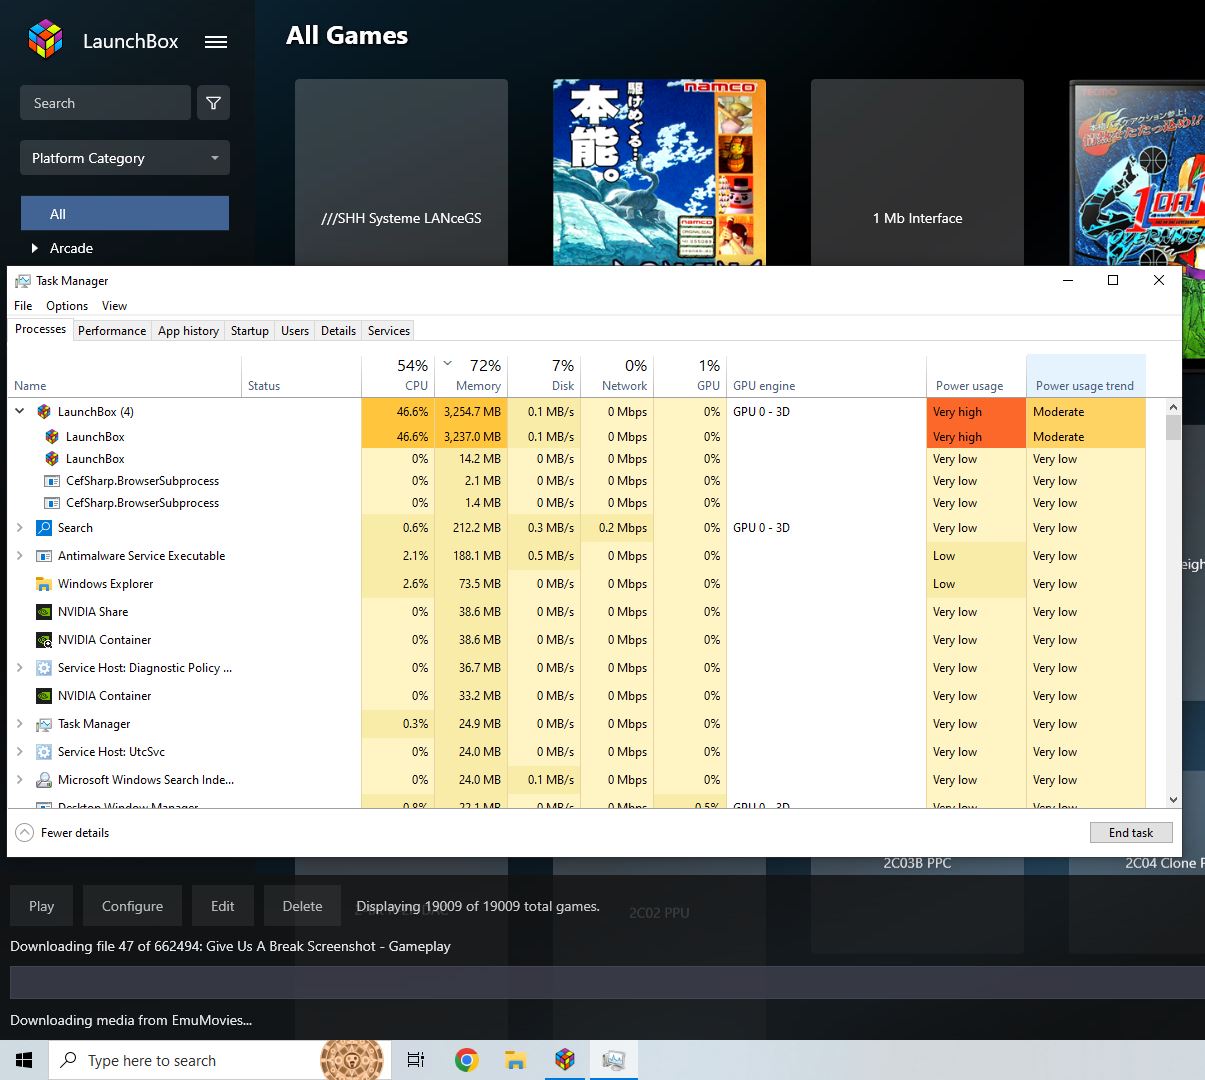The width and height of the screenshot is (1205, 1080).
Task: Switch to LaunchBox via taskbar icon
Action: 565,1060
